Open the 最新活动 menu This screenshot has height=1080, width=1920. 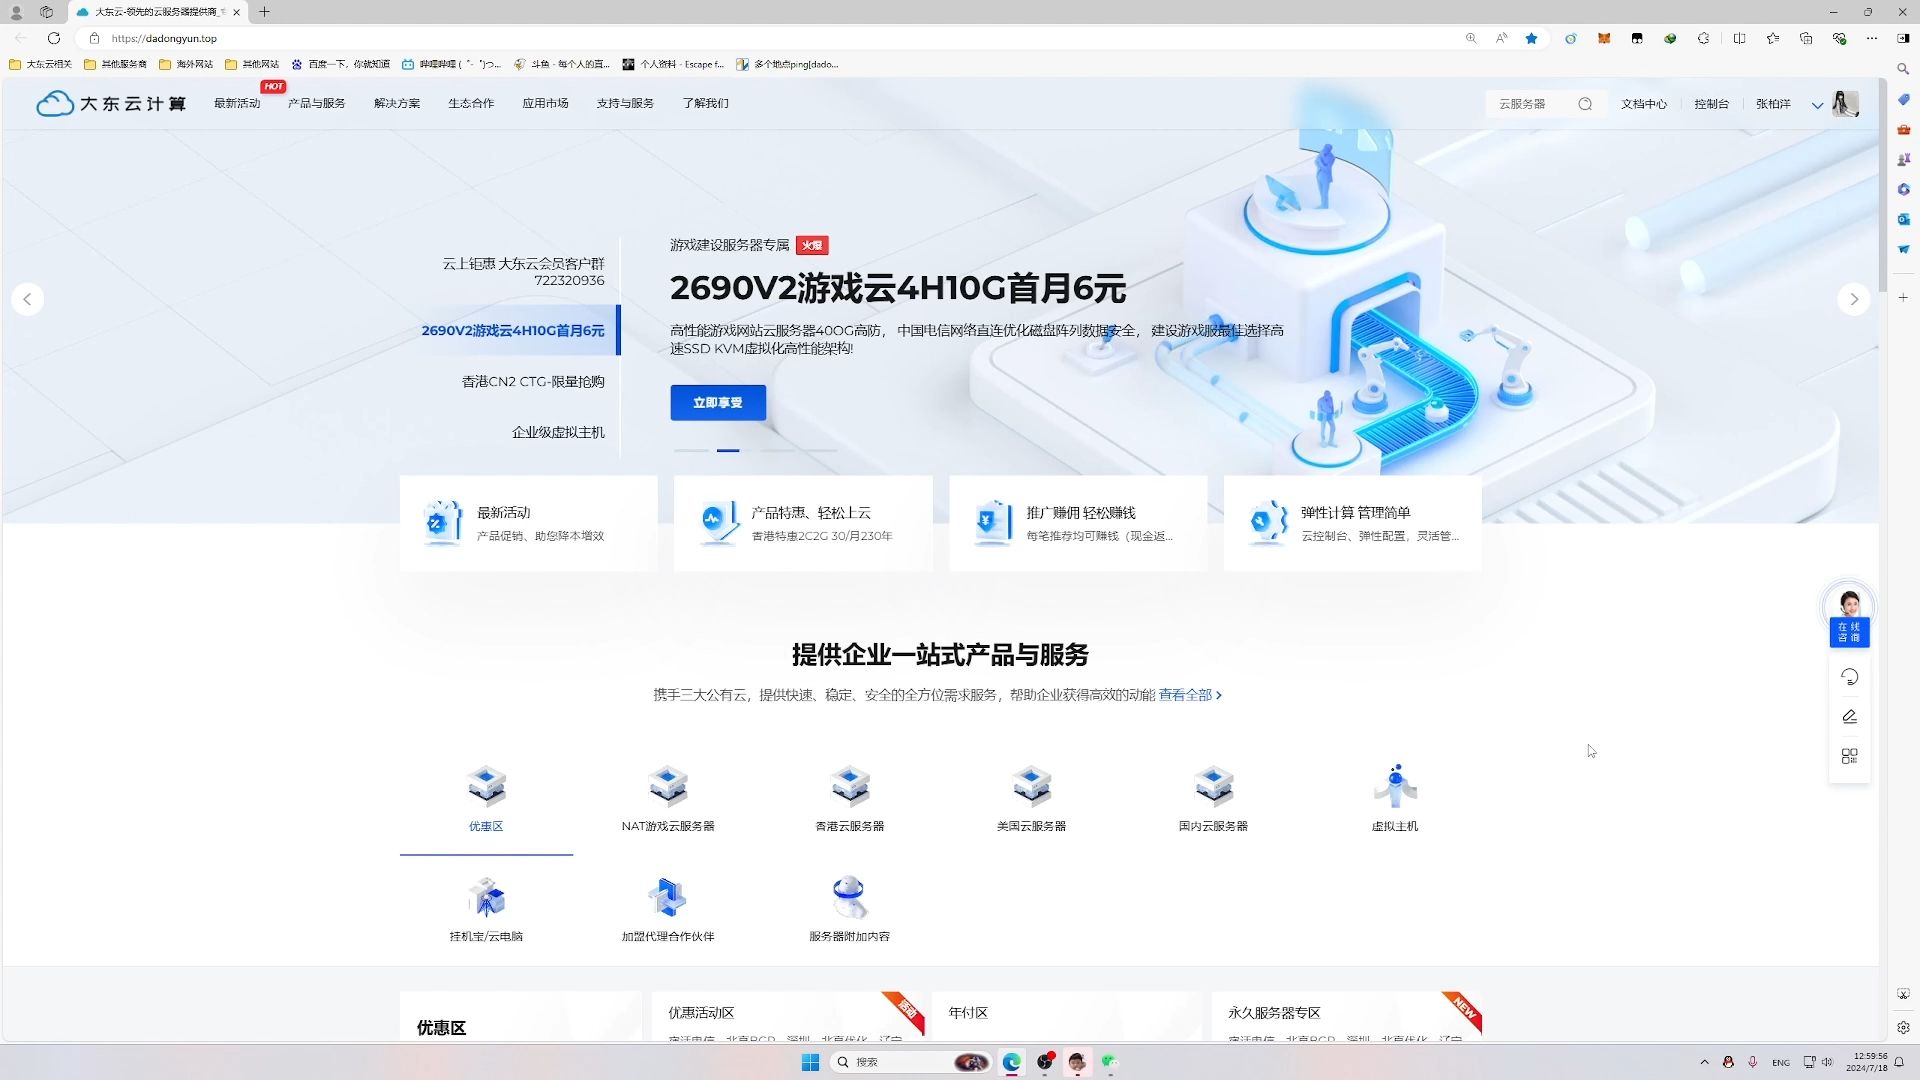point(237,104)
